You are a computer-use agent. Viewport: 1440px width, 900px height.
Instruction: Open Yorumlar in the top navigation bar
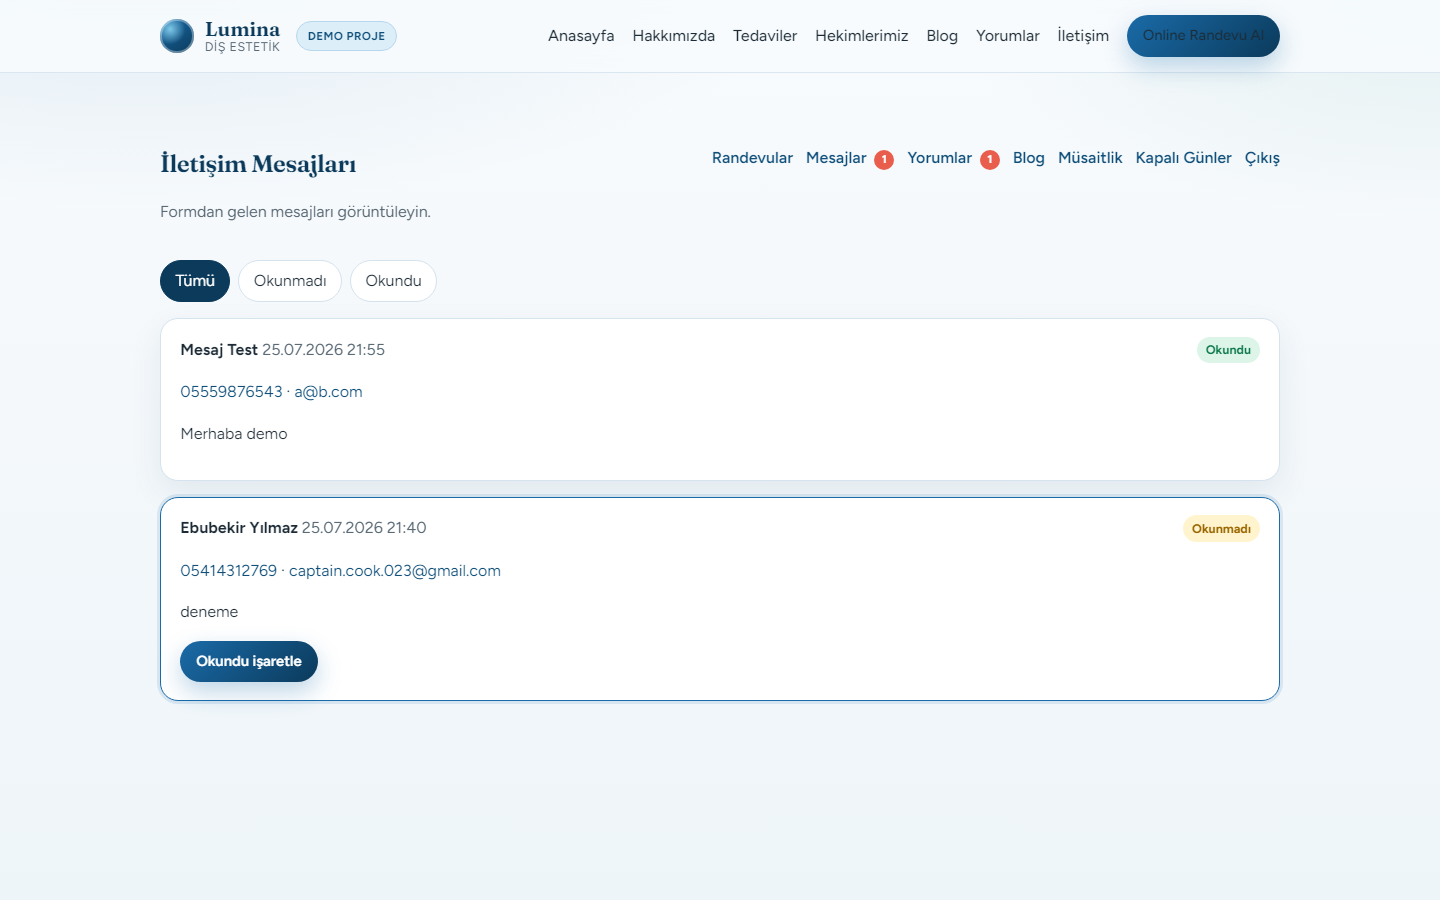click(x=1008, y=36)
